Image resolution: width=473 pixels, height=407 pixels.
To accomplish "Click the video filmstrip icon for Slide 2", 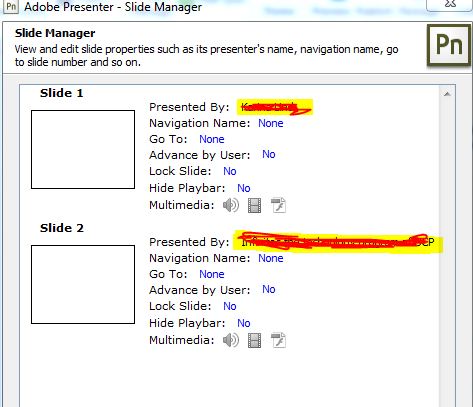I will [255, 341].
